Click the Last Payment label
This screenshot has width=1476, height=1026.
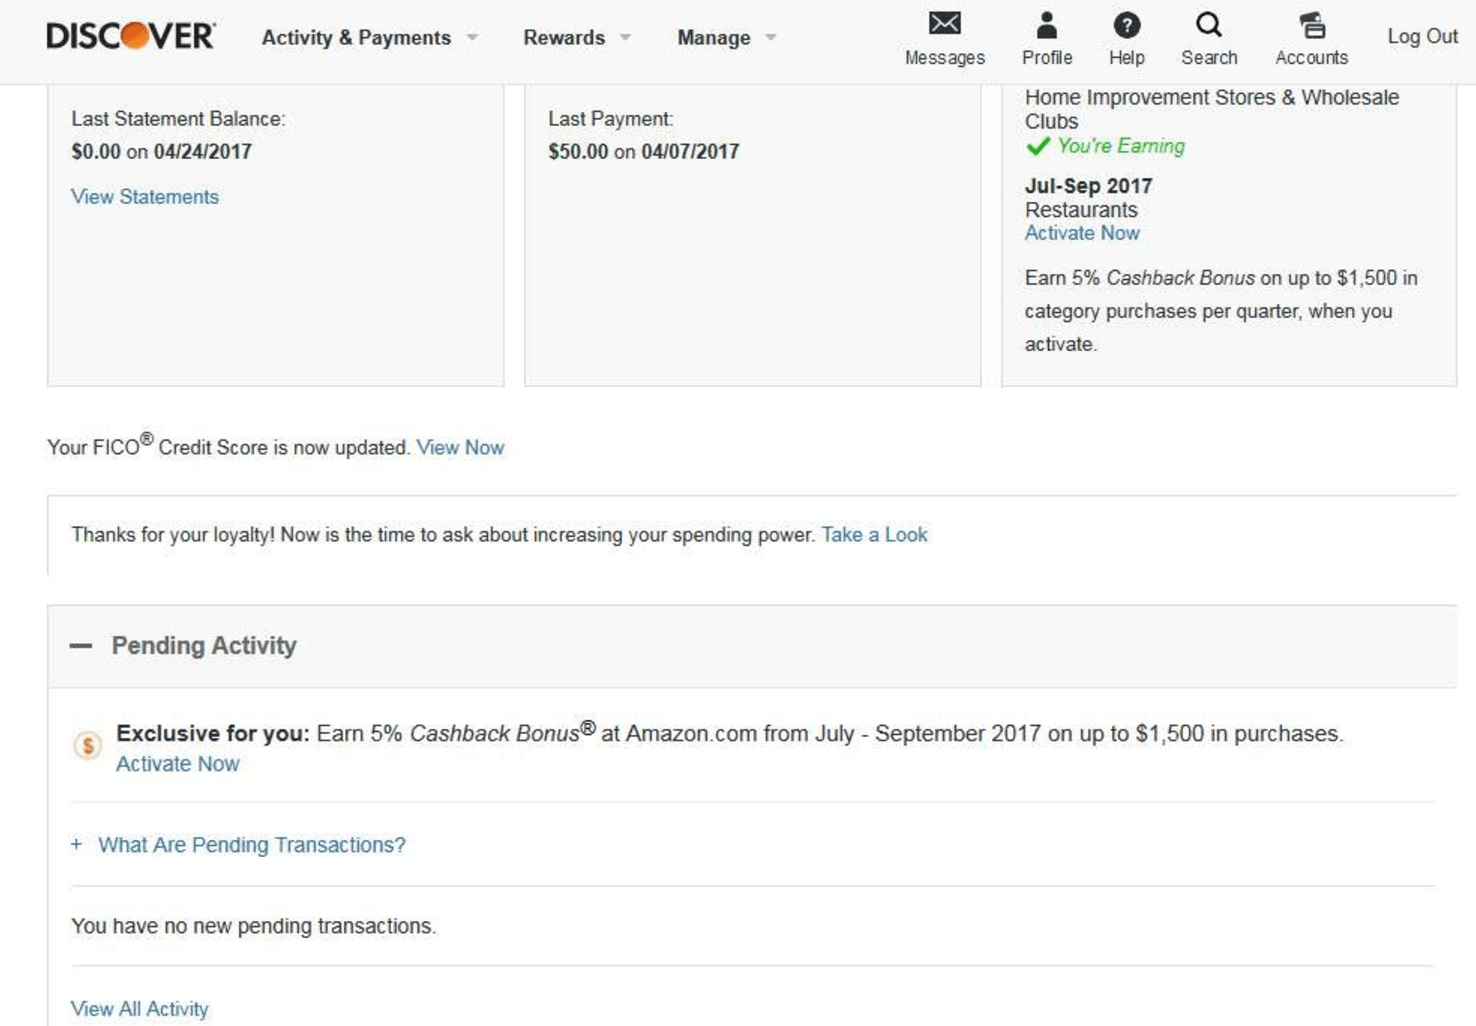(x=610, y=119)
